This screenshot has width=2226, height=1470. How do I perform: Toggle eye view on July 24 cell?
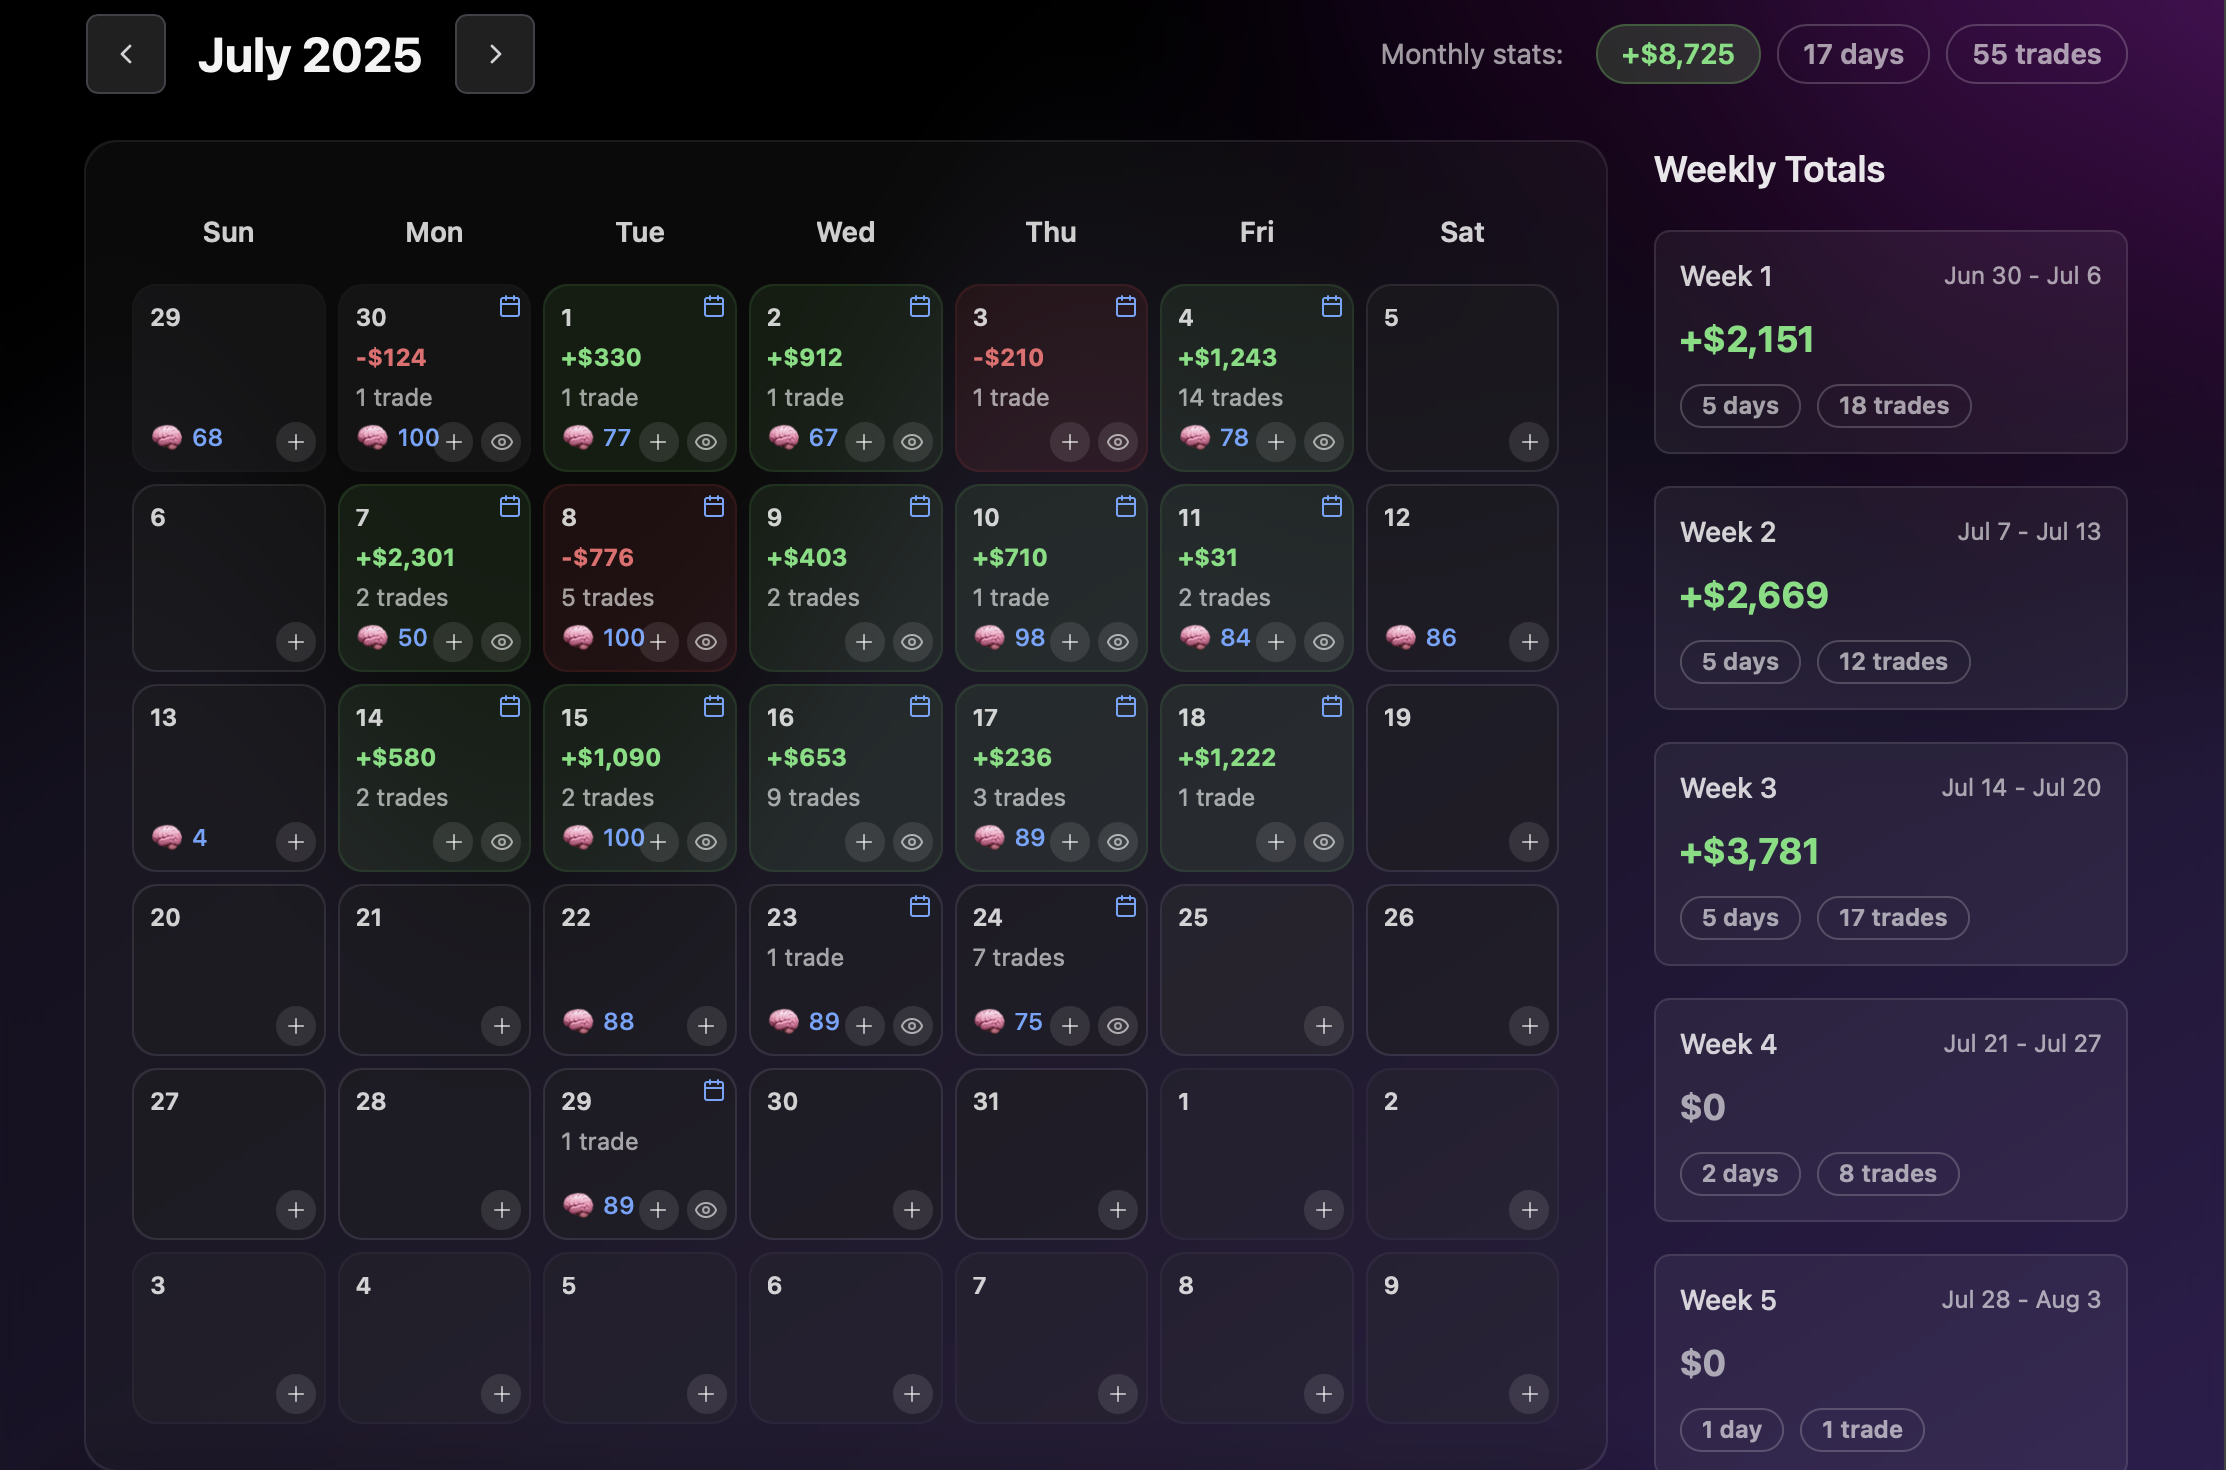point(1118,1026)
